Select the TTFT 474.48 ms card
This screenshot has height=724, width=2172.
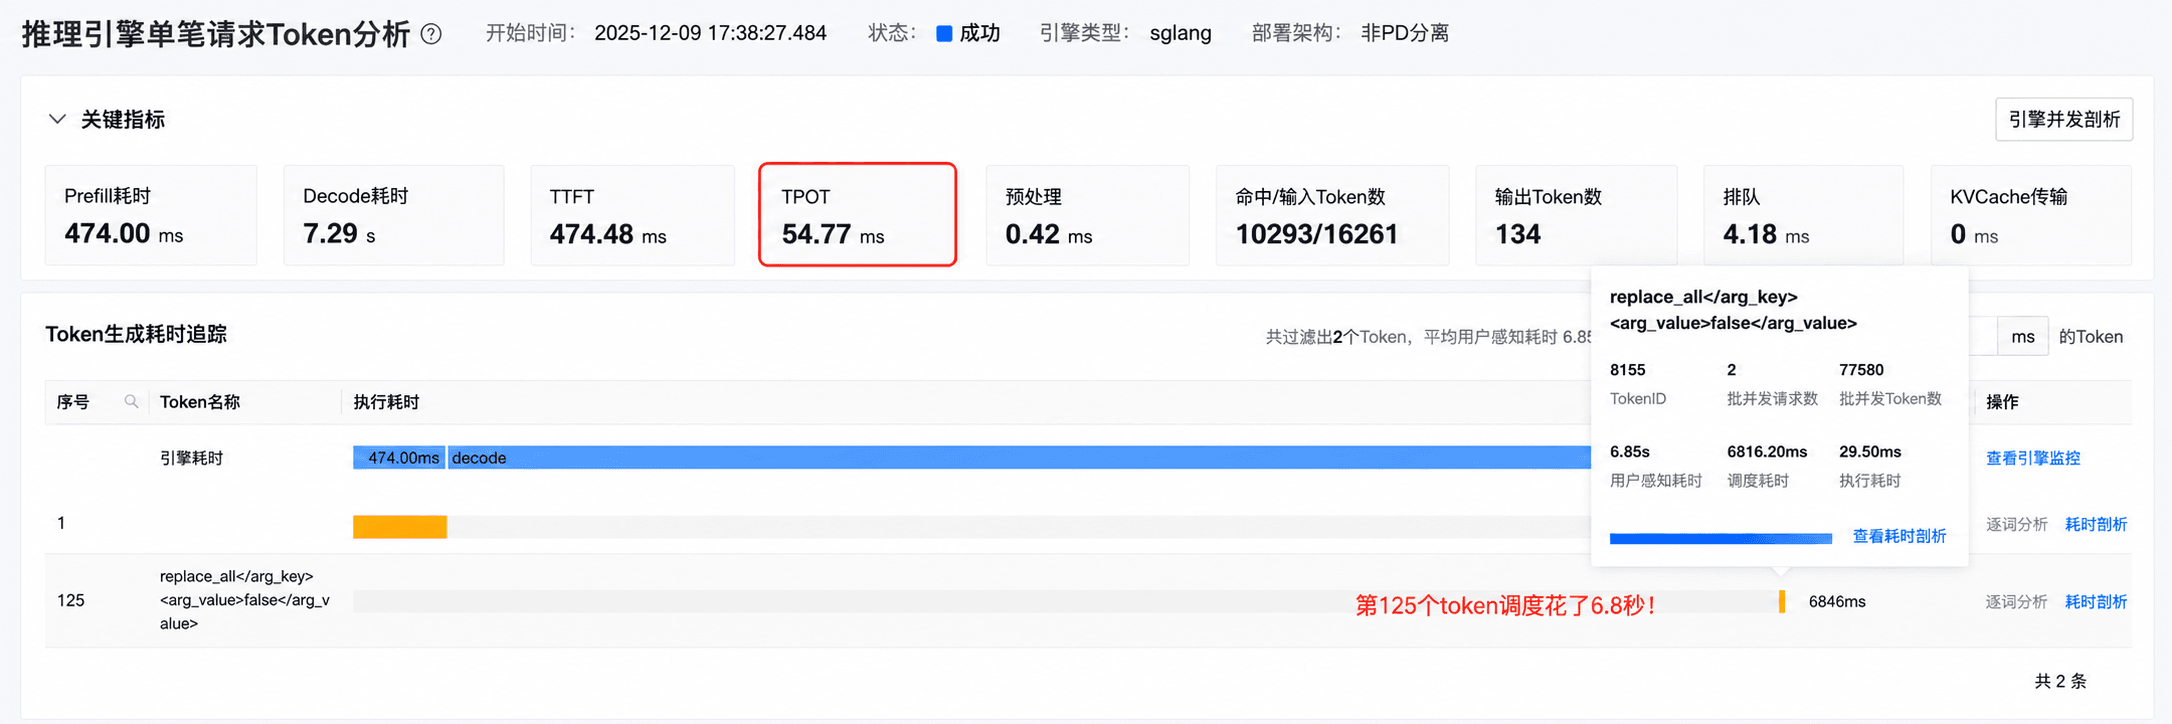coord(632,215)
